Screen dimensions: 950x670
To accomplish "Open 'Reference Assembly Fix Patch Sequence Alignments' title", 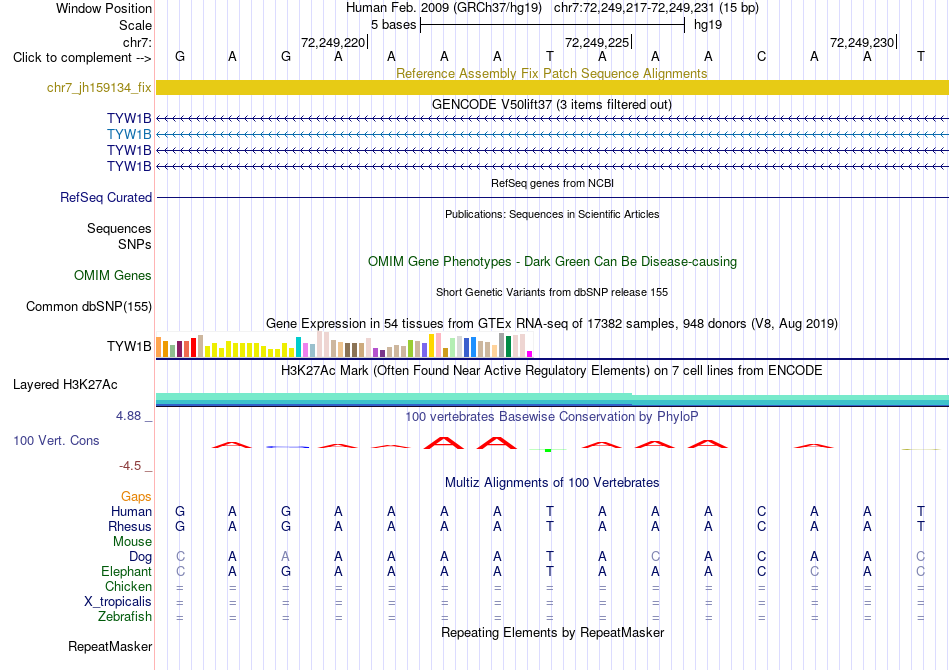I will [551, 73].
